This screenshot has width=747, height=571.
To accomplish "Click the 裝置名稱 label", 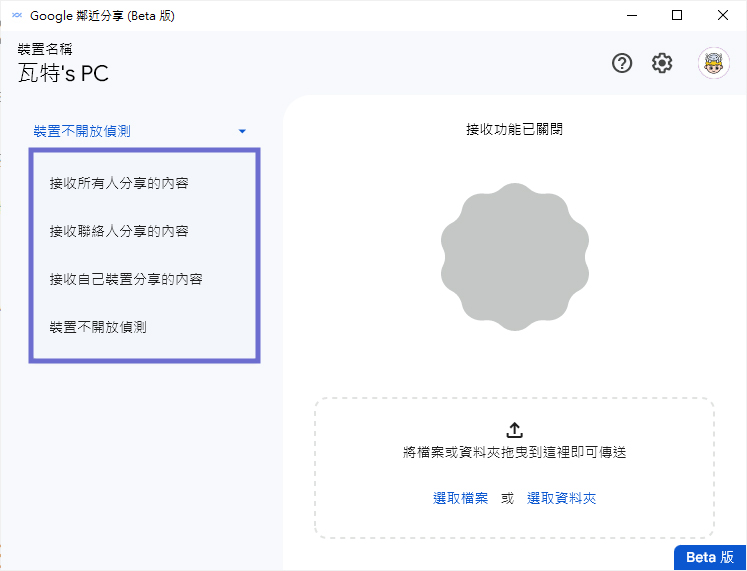I will 45,49.
